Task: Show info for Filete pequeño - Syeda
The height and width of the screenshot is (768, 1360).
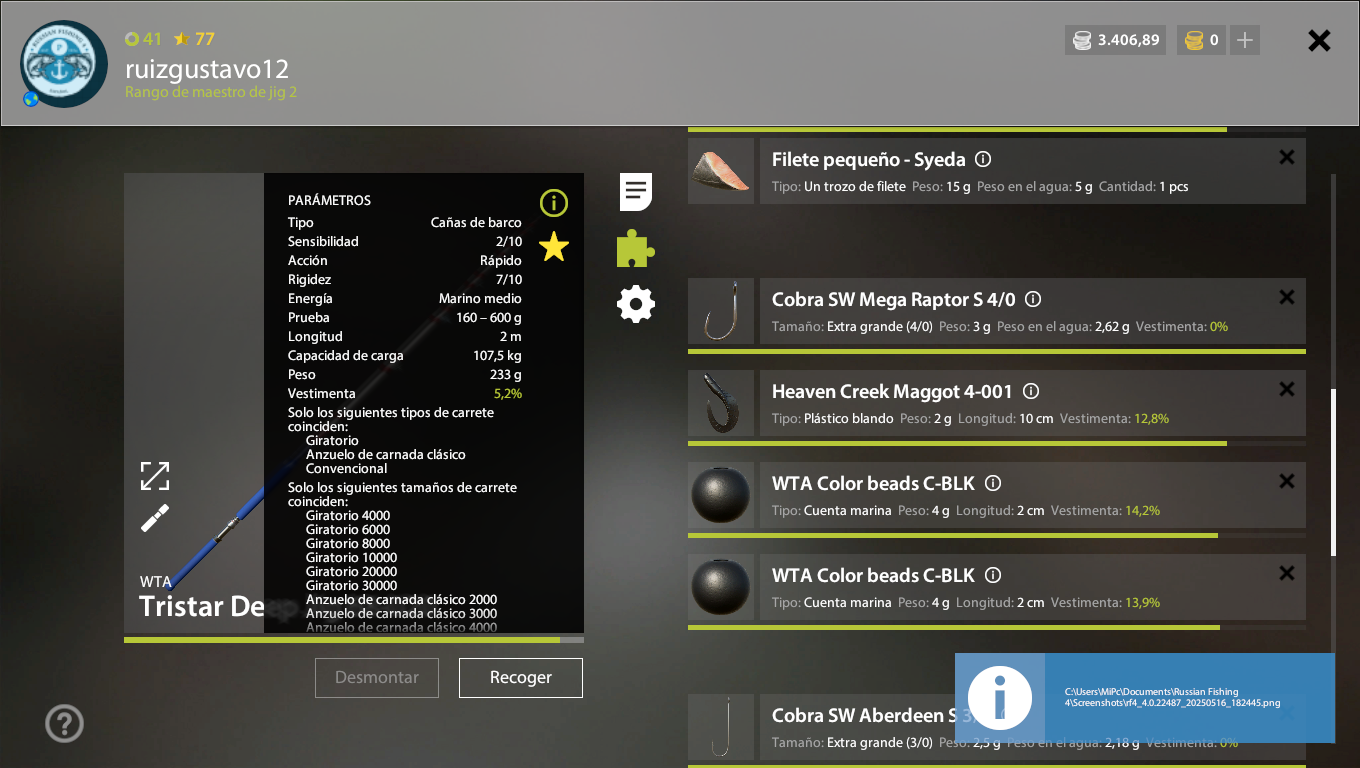Action: (x=983, y=159)
